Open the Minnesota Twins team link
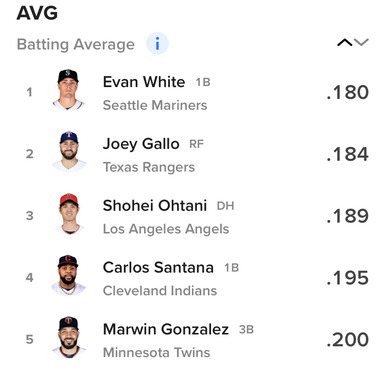386x370 pixels. [x=156, y=353]
